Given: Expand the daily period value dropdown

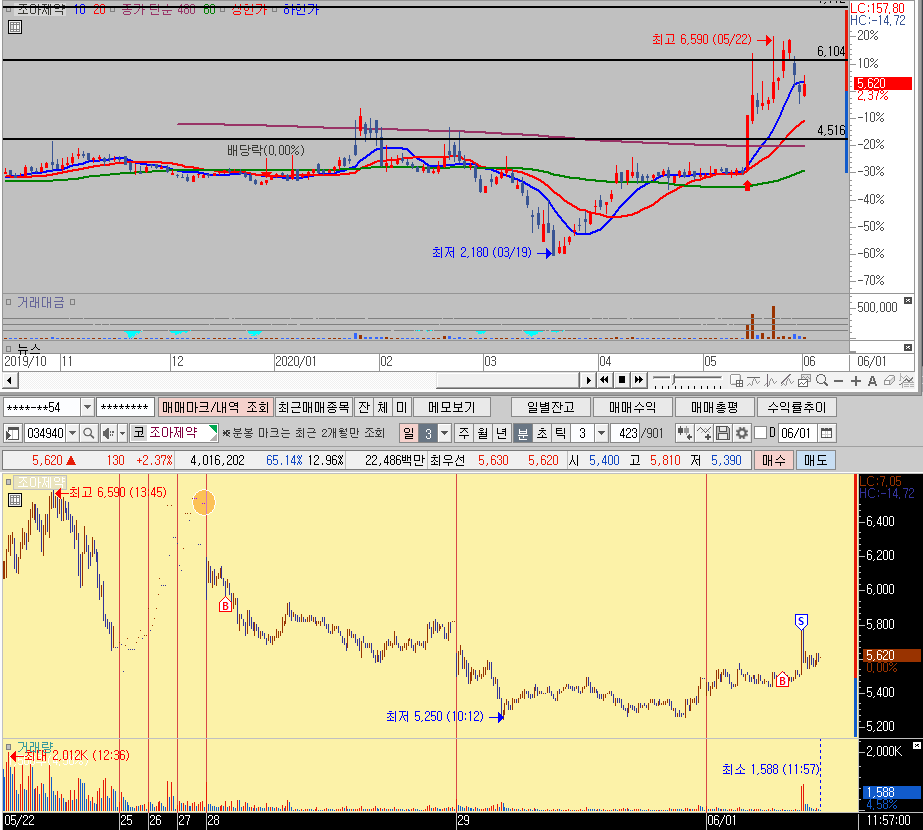Looking at the screenshot, I should (x=444, y=433).
